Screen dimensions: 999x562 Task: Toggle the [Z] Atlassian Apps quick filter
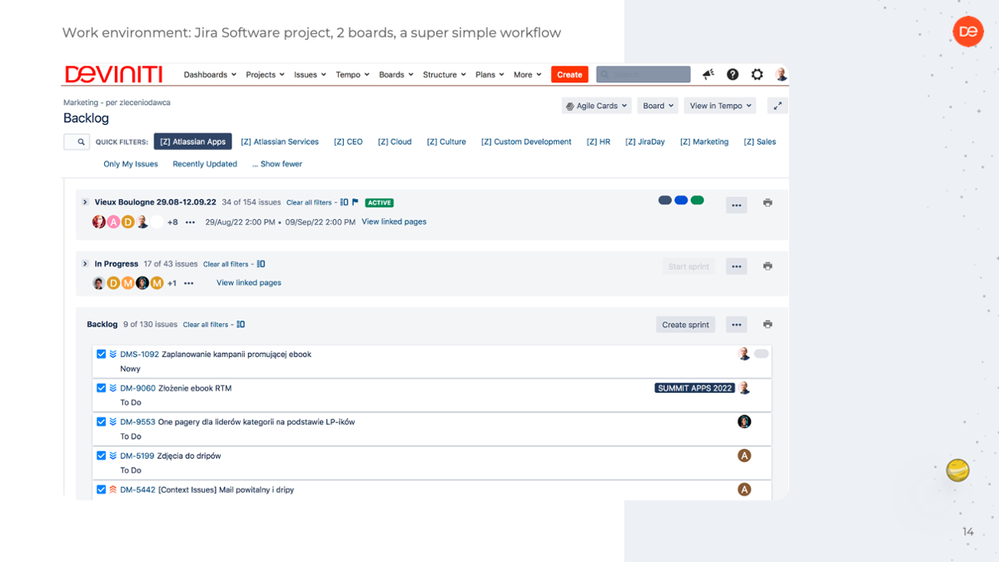click(x=192, y=141)
